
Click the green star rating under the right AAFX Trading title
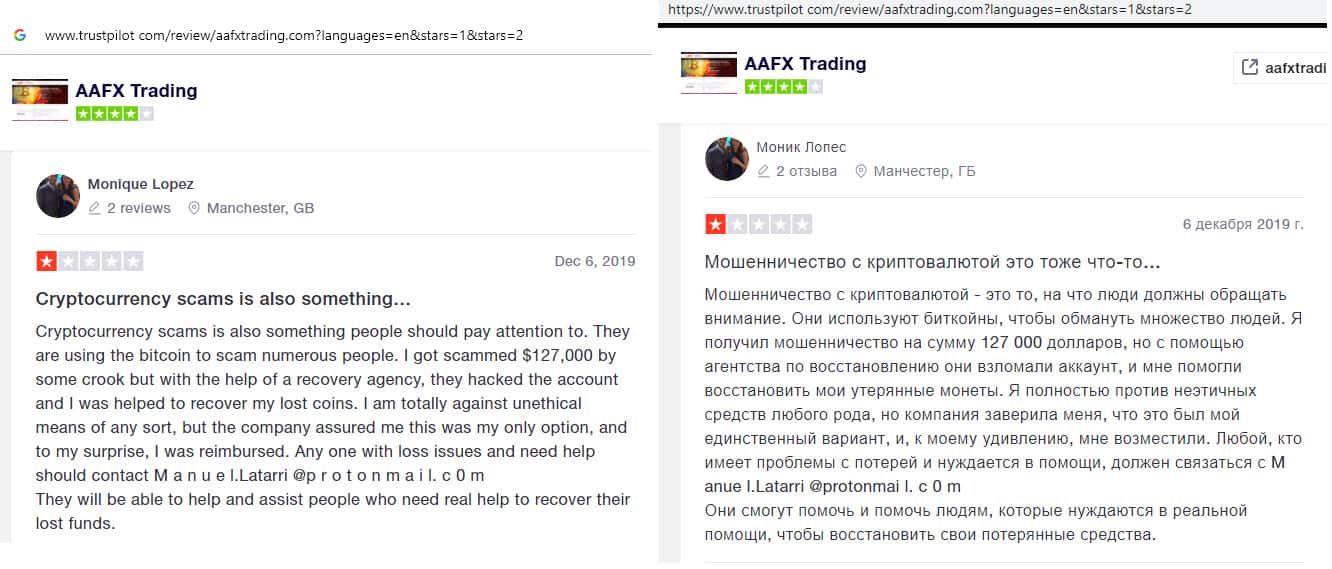pyautogui.click(x=784, y=86)
